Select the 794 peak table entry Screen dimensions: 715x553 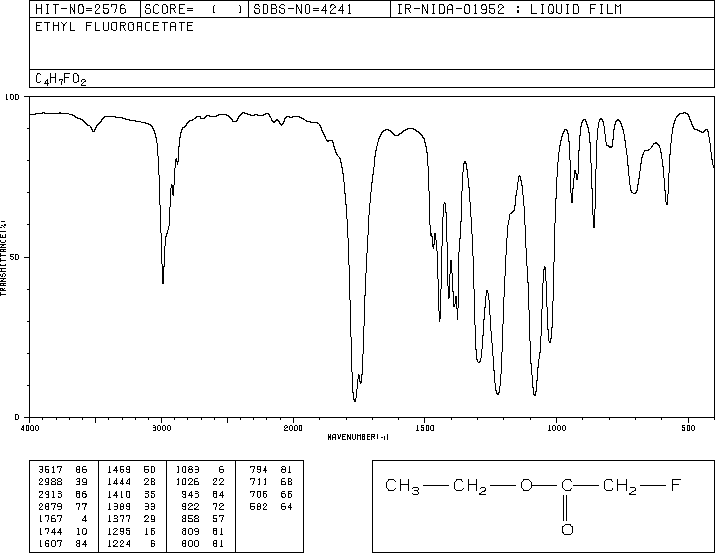tap(271, 470)
